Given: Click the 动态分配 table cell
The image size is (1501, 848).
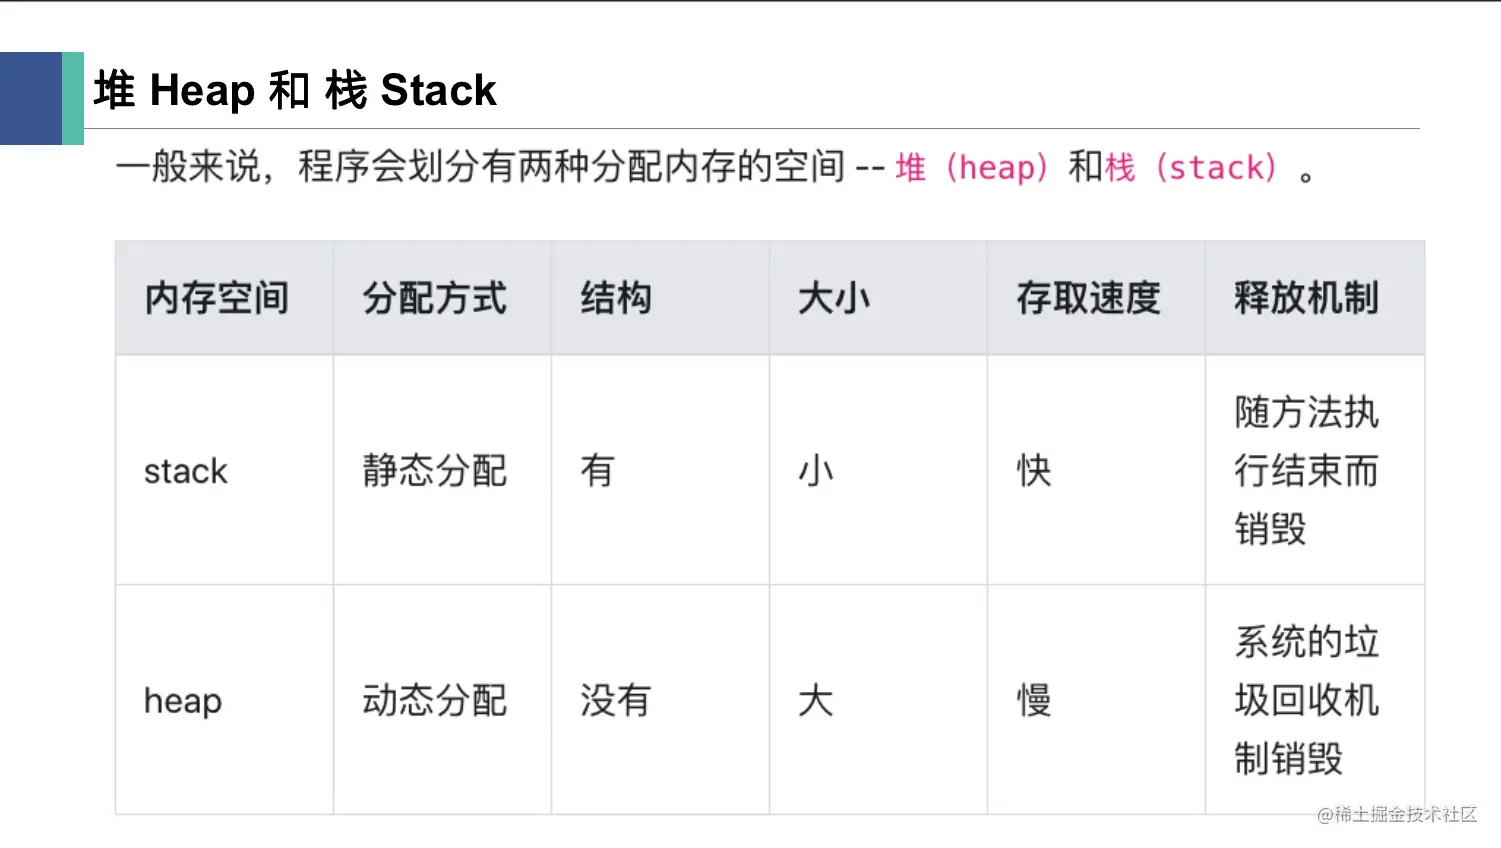Looking at the screenshot, I should pyautogui.click(x=442, y=700).
